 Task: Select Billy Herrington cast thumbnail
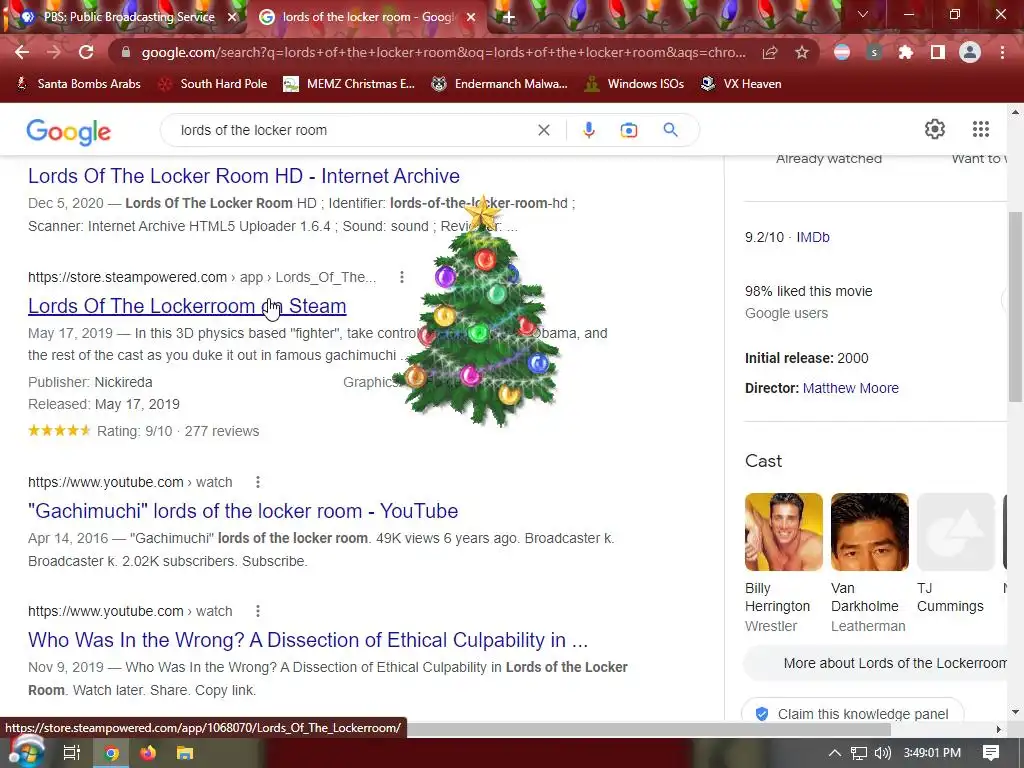(x=784, y=532)
